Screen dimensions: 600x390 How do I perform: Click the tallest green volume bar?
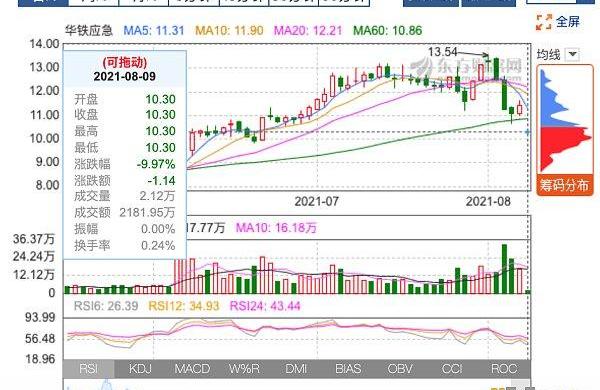coord(504,269)
